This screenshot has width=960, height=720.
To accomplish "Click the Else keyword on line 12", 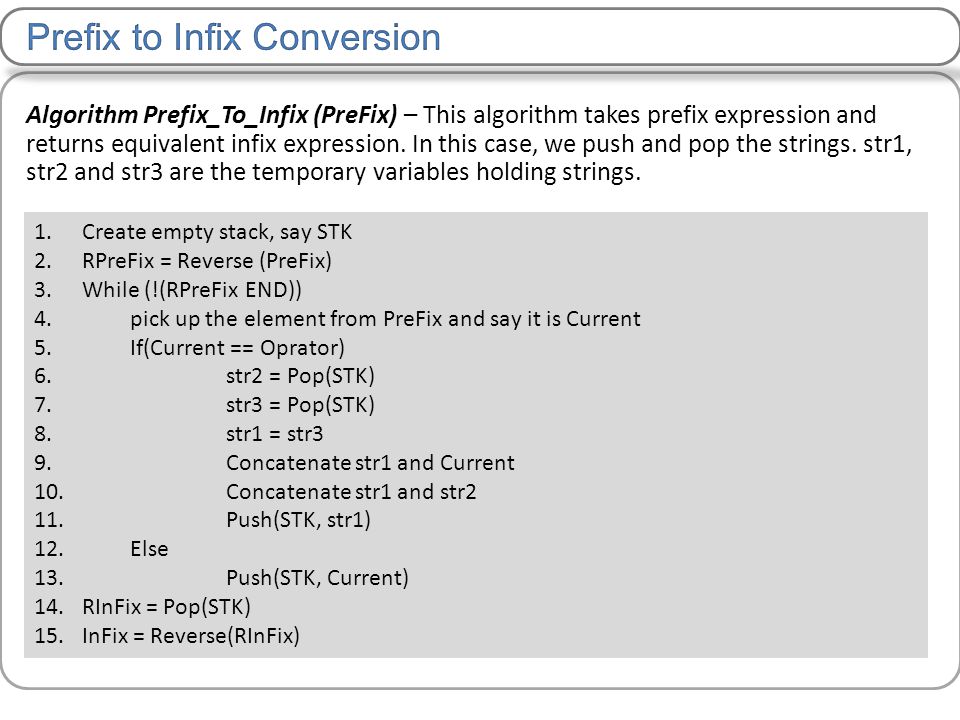I will pyautogui.click(x=149, y=549).
